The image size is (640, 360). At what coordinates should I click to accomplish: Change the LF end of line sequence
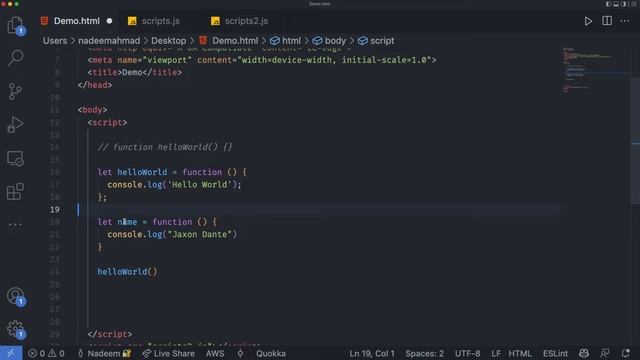[496, 353]
